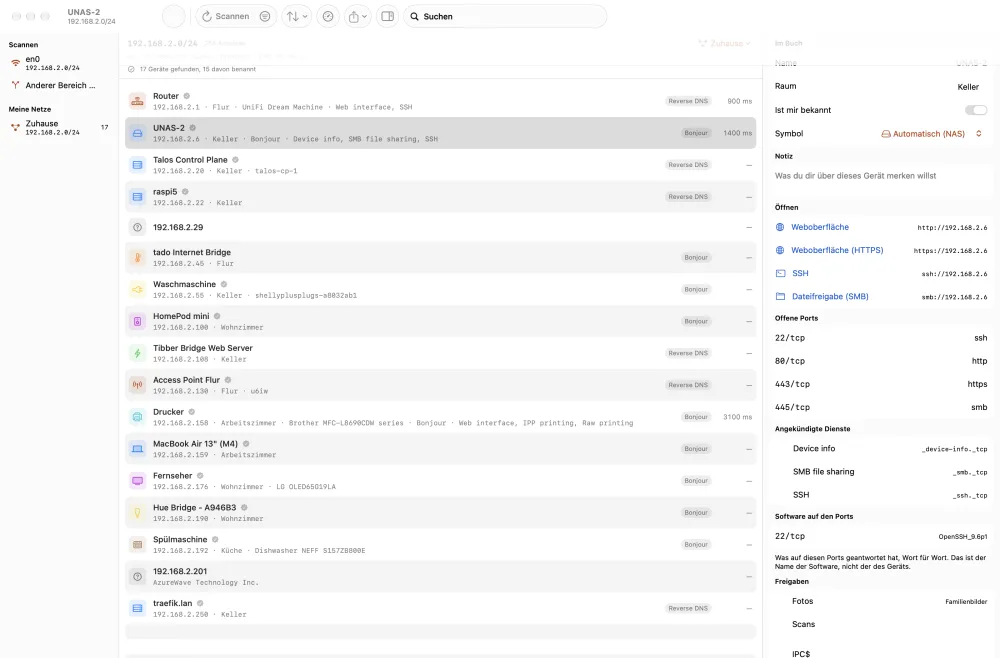Select the Fernseher row name
Screen dimensions: 1000x658
pyautogui.click(x=172, y=476)
